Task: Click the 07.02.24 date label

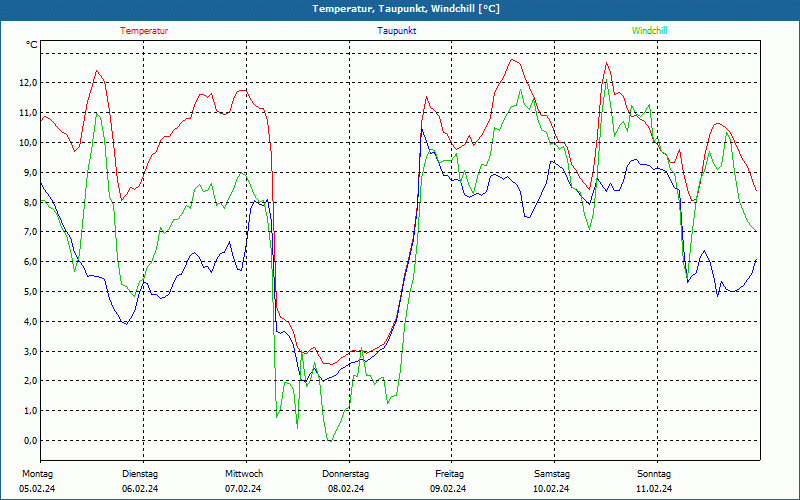Action: click(243, 489)
